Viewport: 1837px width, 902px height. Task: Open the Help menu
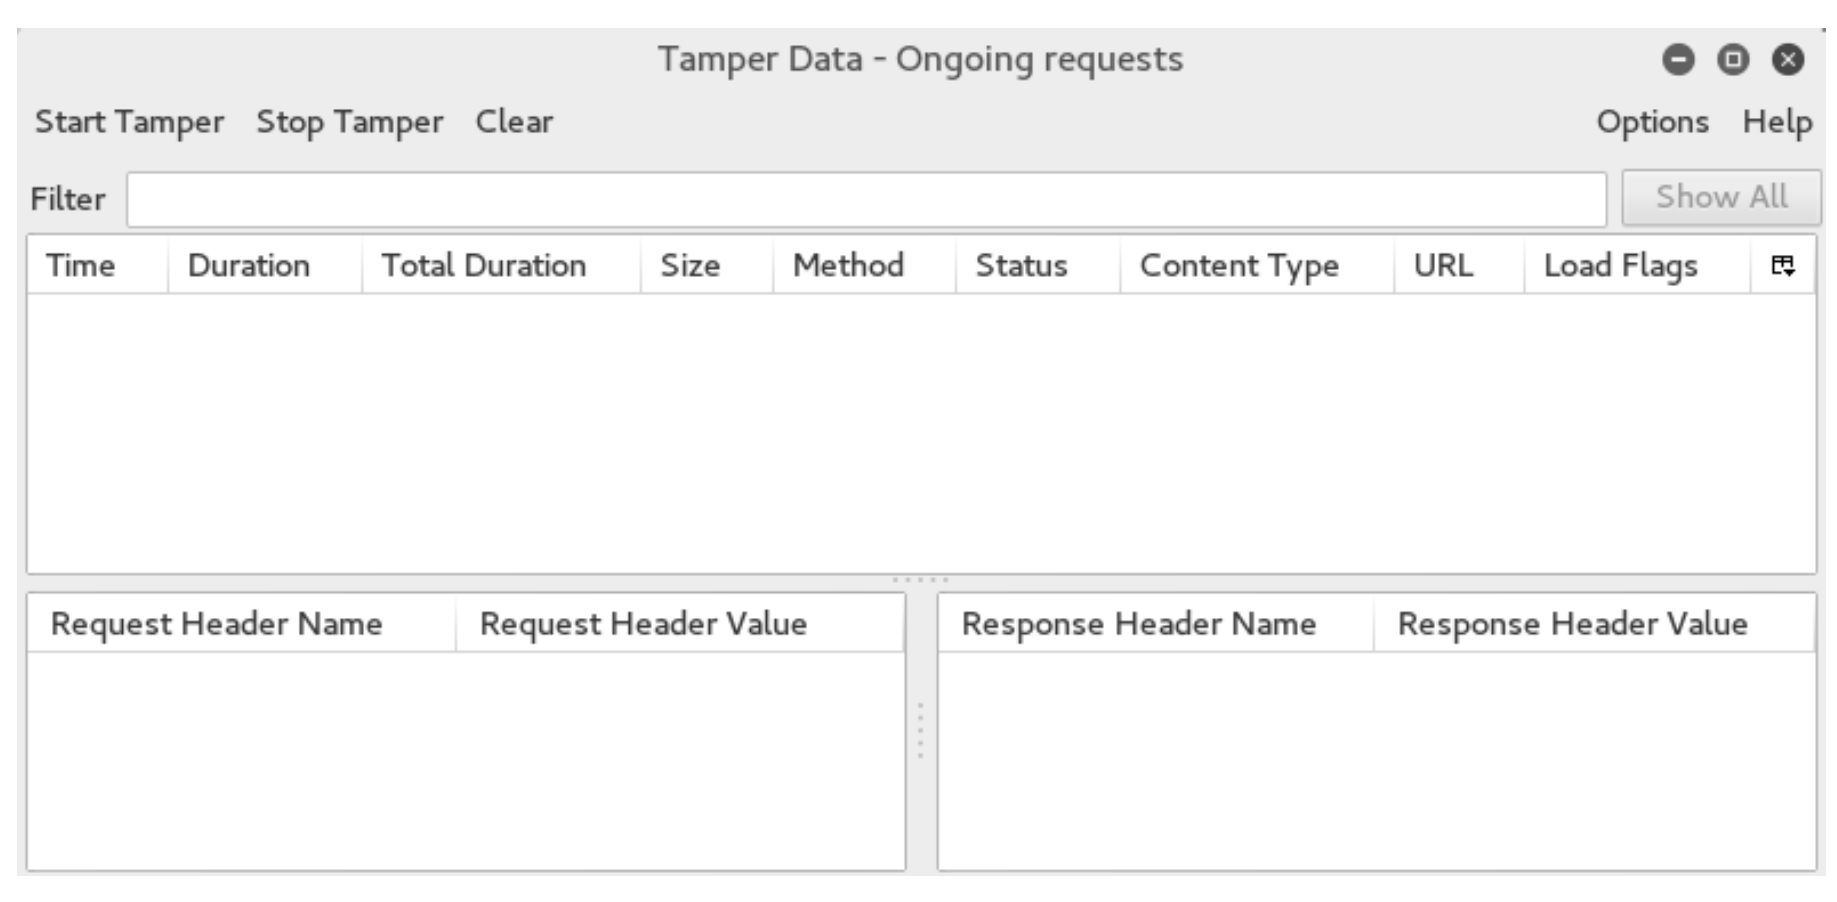point(1777,122)
